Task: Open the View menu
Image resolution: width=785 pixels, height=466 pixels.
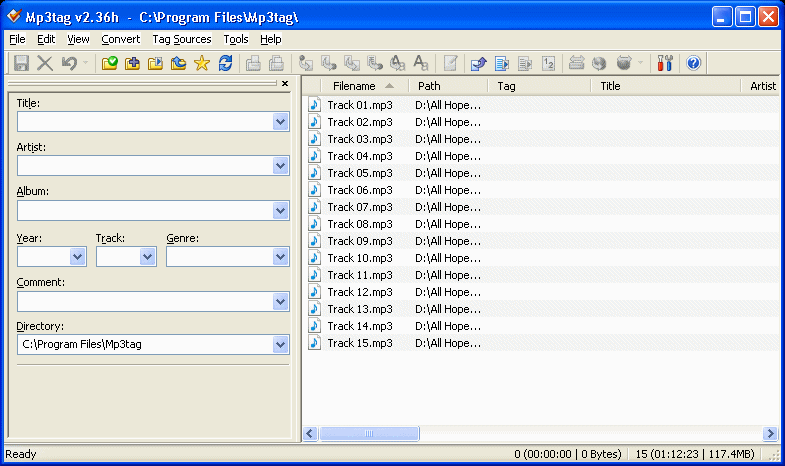Action: coord(78,39)
